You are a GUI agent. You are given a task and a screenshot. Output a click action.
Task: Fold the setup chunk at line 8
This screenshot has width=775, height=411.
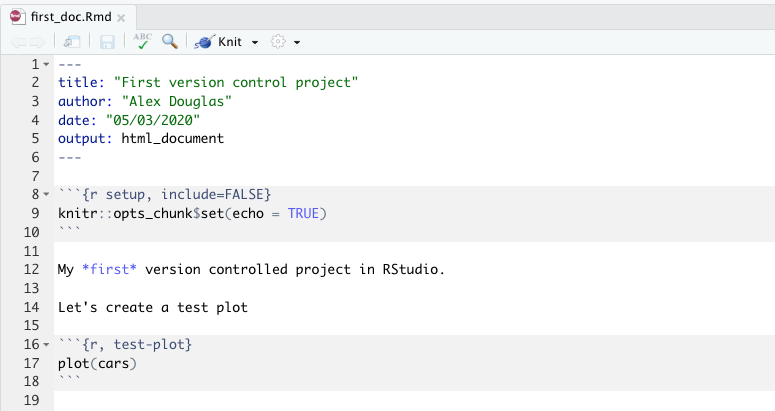click(47, 194)
